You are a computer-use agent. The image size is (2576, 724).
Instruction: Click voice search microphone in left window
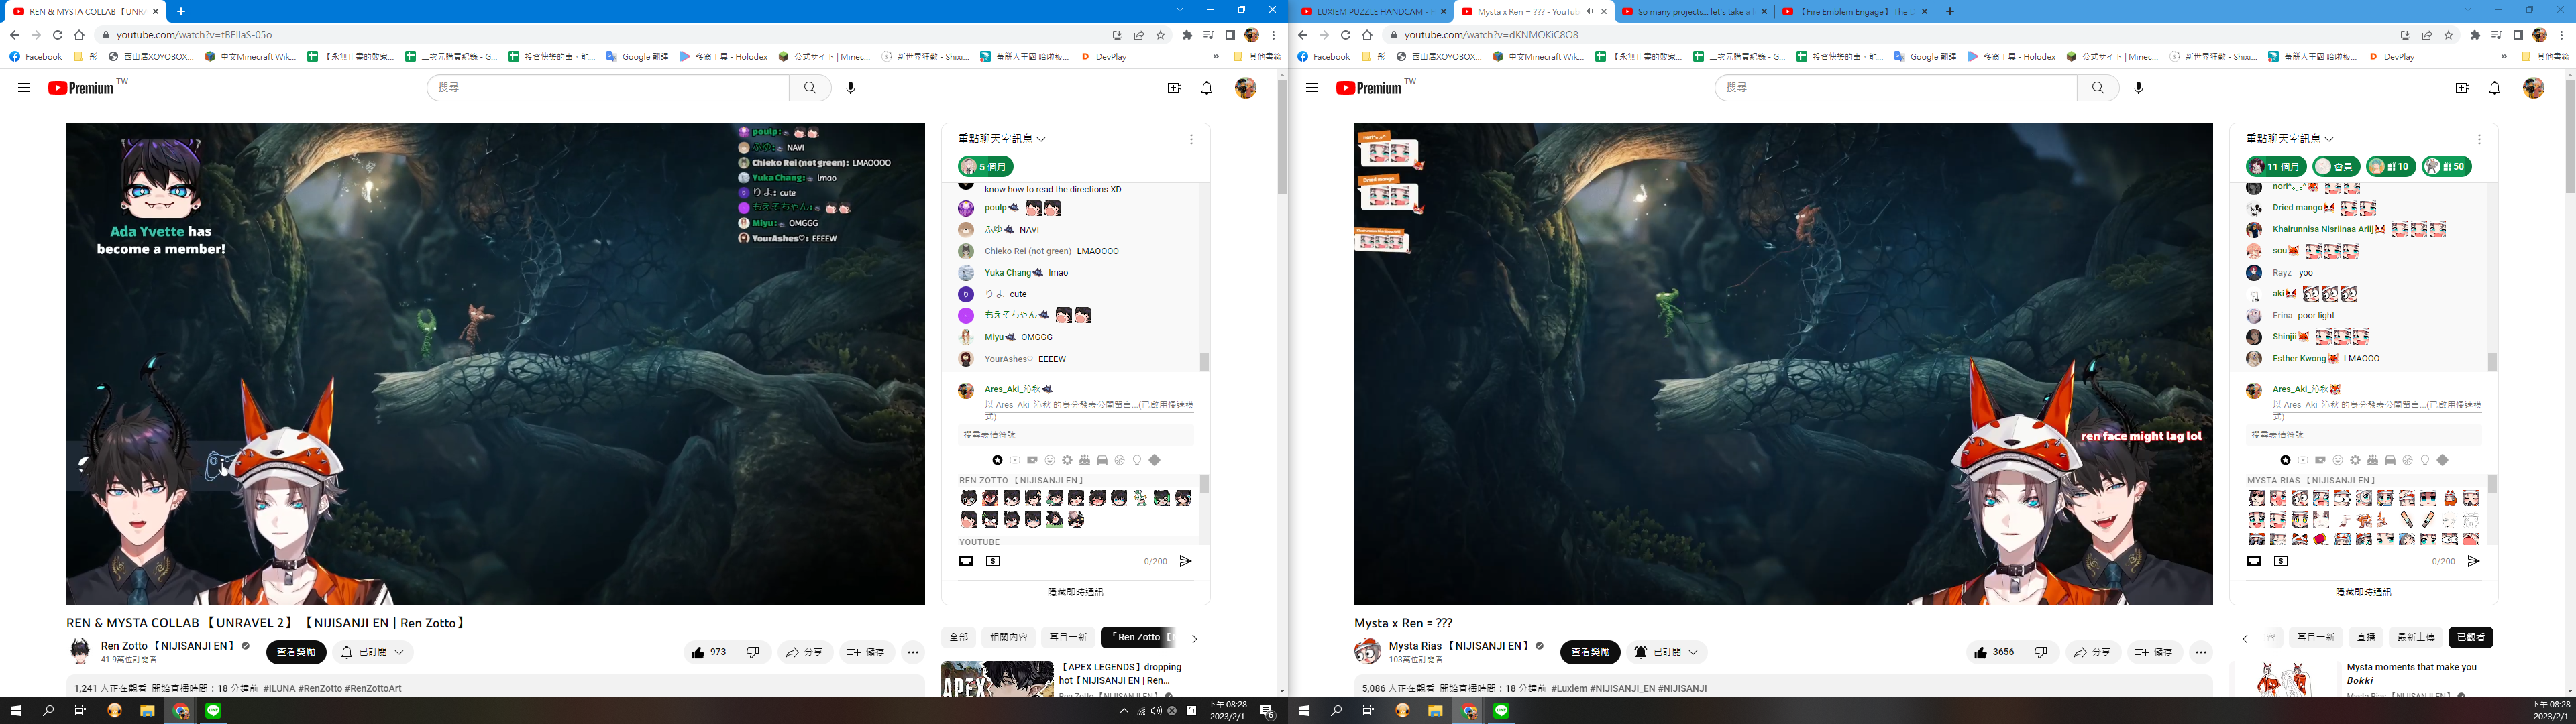click(x=851, y=88)
